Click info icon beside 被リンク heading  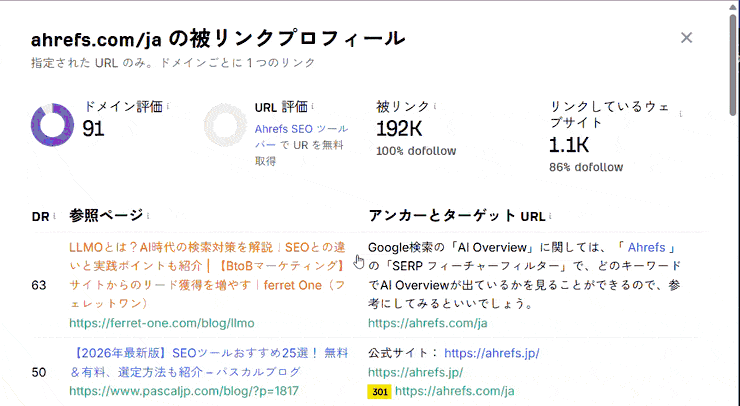[436, 106]
